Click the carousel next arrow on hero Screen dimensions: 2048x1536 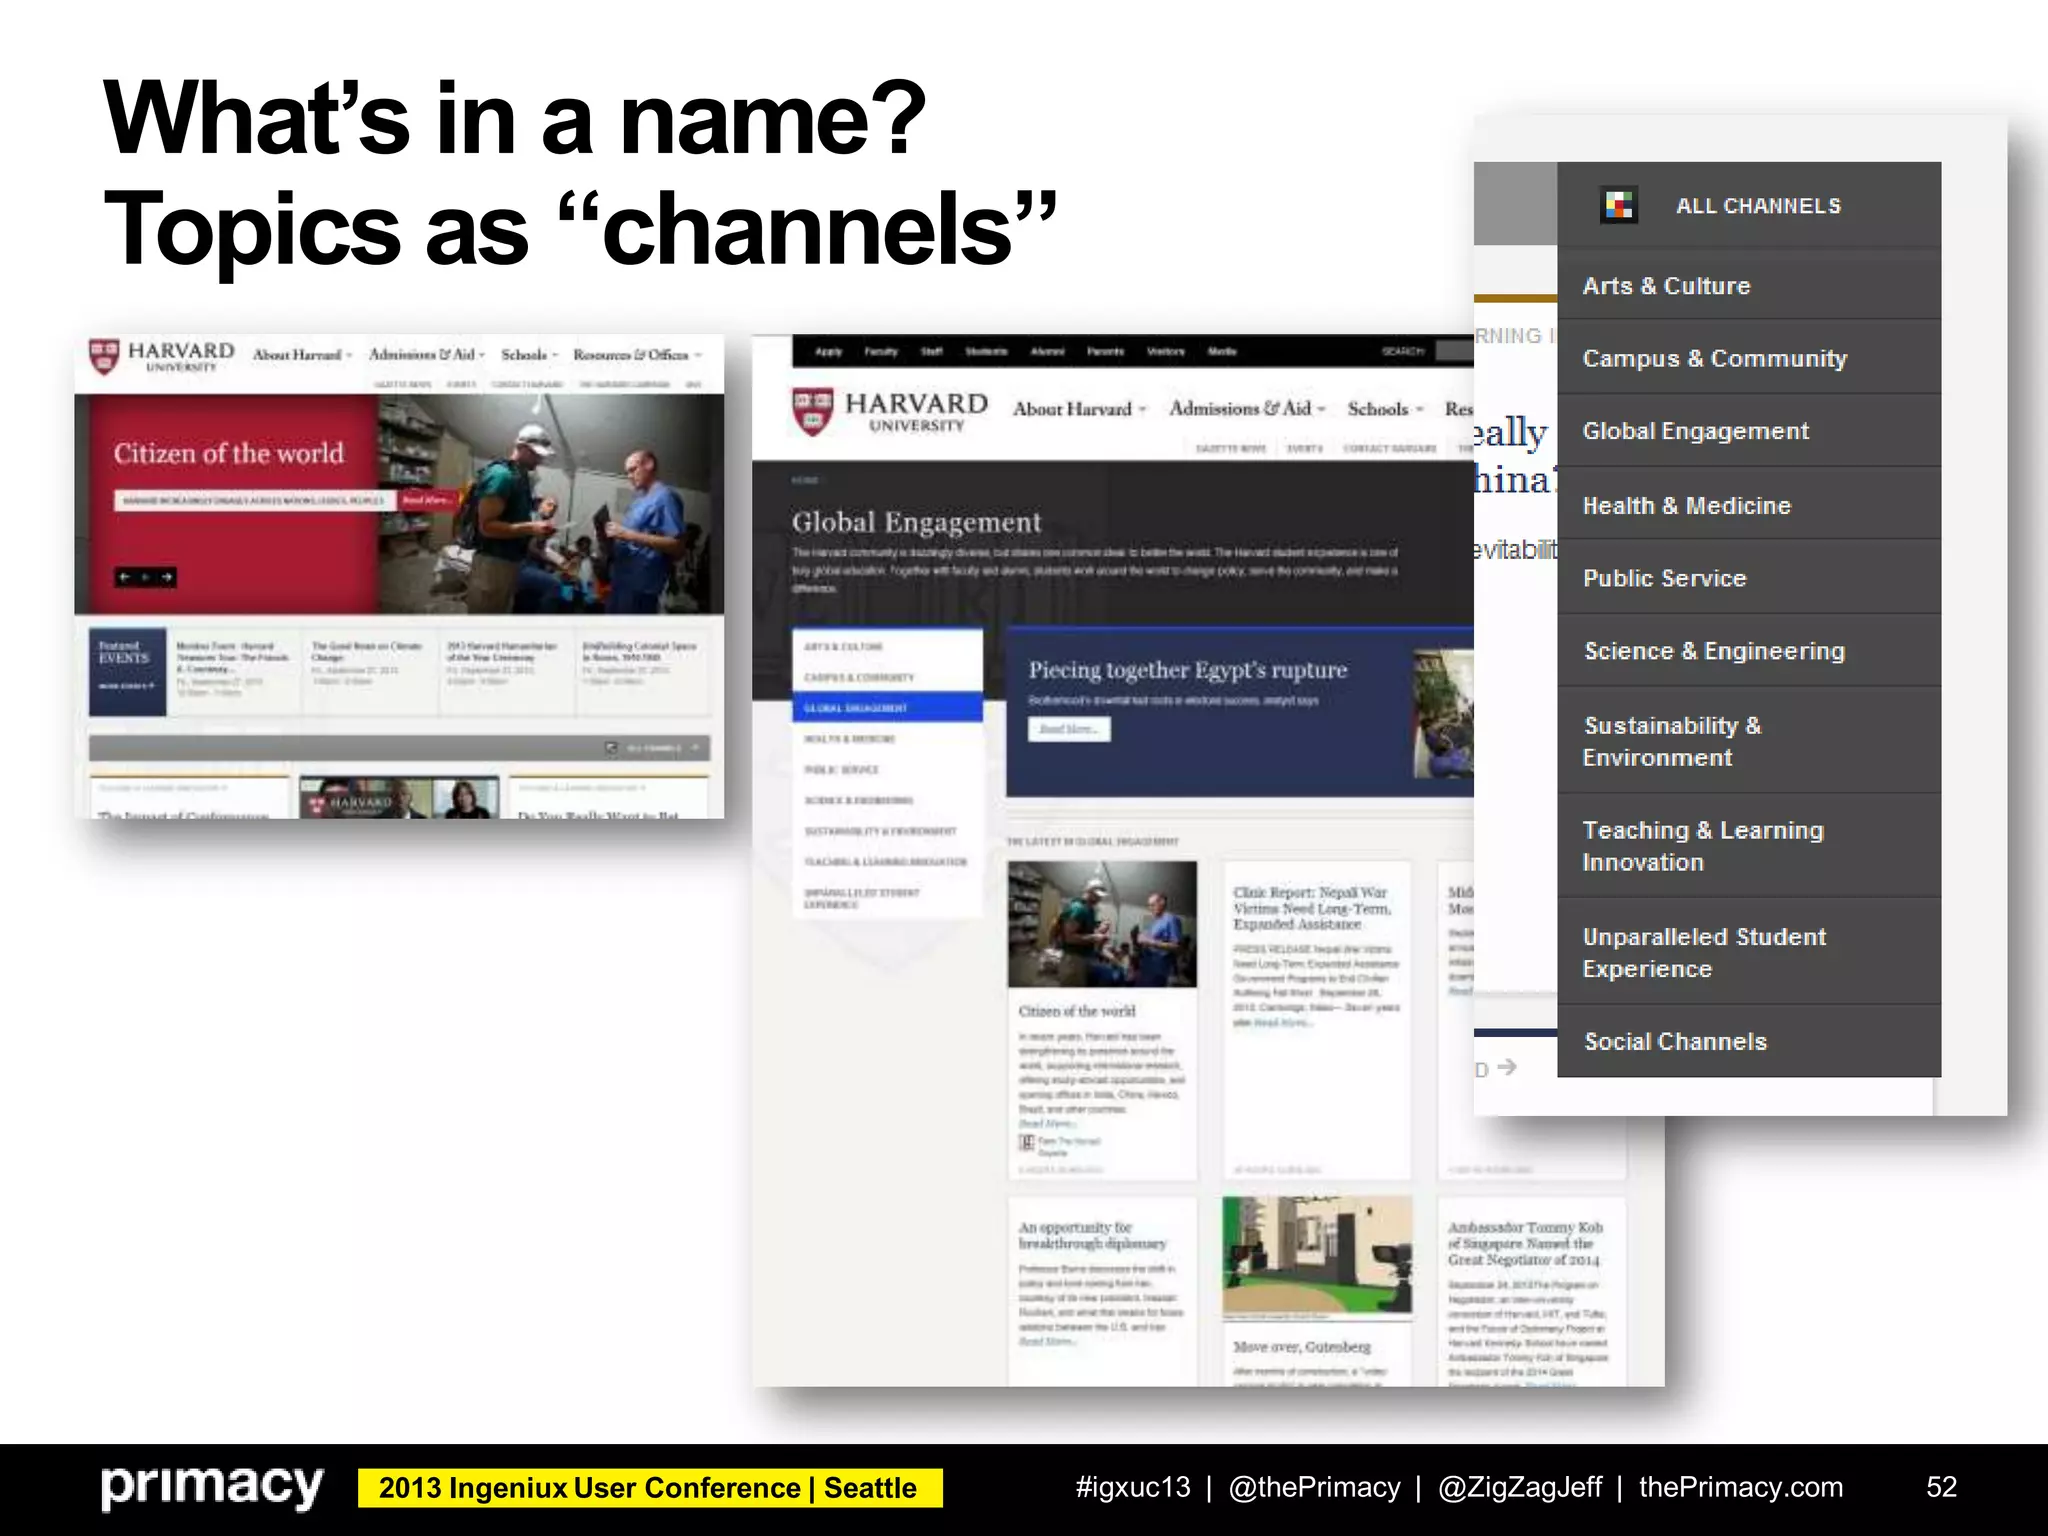167,577
